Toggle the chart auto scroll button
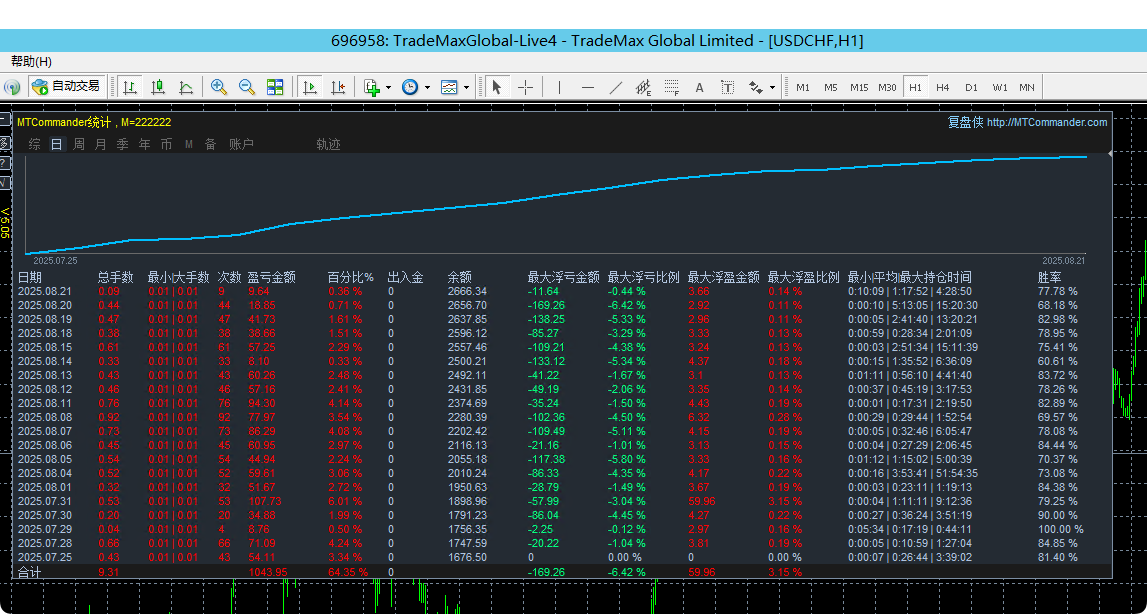This screenshot has height=614, width=1147. tap(310, 87)
